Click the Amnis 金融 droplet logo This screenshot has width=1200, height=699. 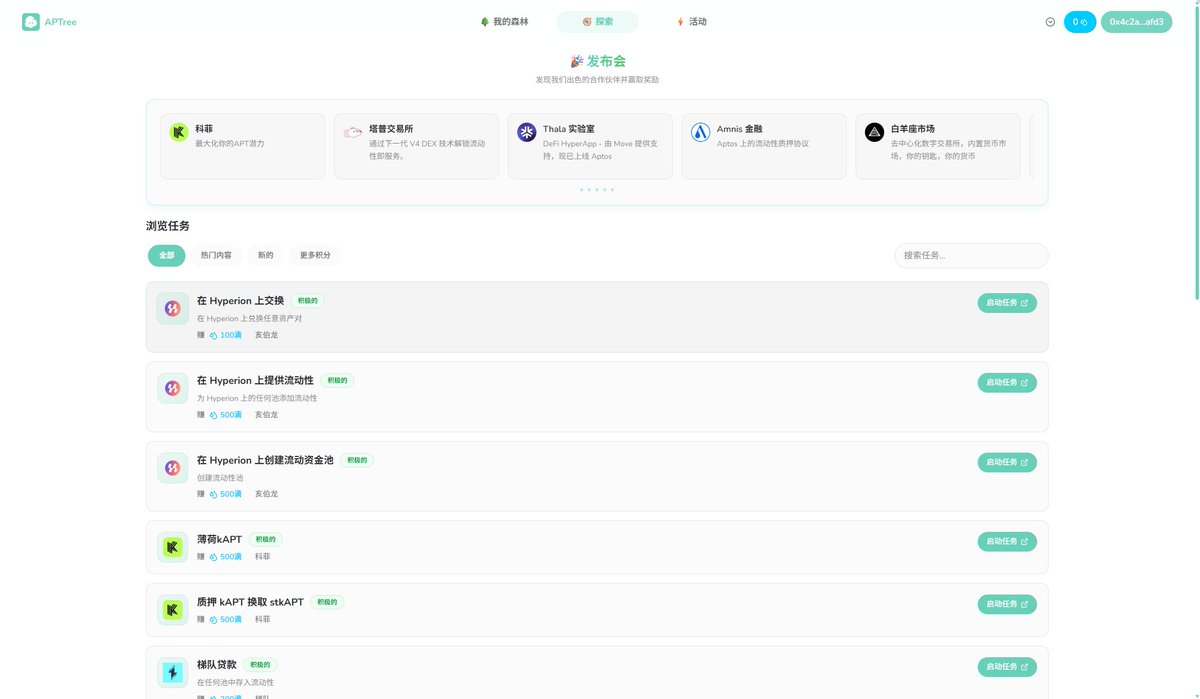point(701,132)
